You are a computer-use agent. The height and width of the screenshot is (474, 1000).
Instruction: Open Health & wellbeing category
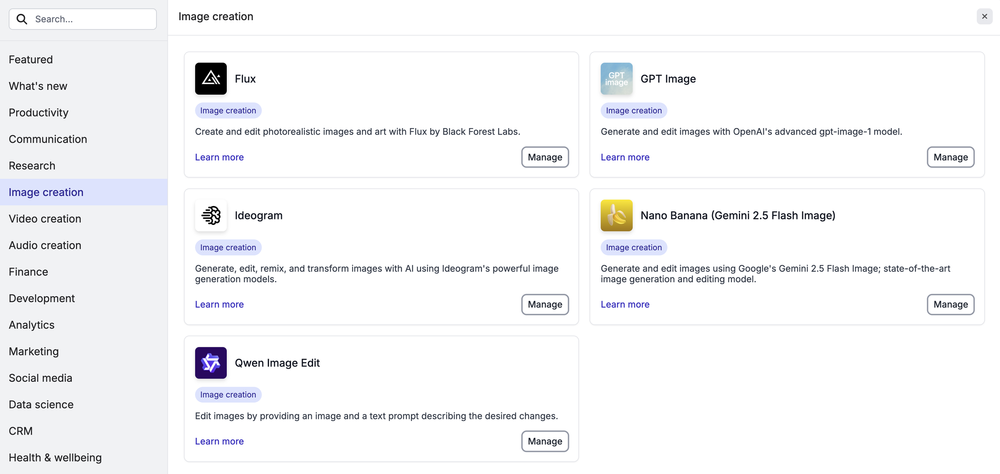[x=84, y=457]
